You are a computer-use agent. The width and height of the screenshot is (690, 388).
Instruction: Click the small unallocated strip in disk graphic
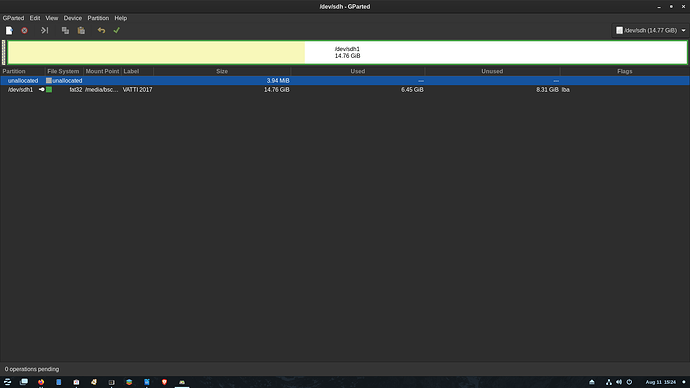(4, 52)
